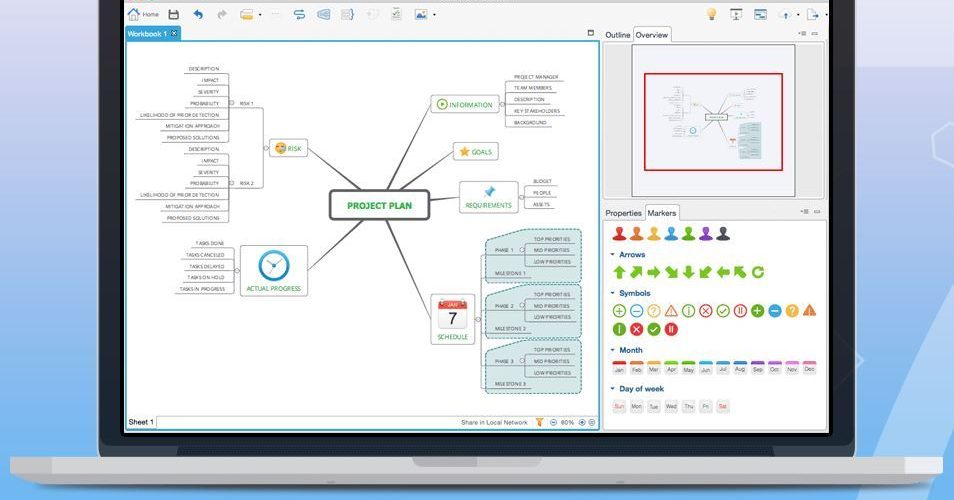This screenshot has height=500, width=954.
Task: Collapse the Day of week marker group
Action: tap(613, 389)
